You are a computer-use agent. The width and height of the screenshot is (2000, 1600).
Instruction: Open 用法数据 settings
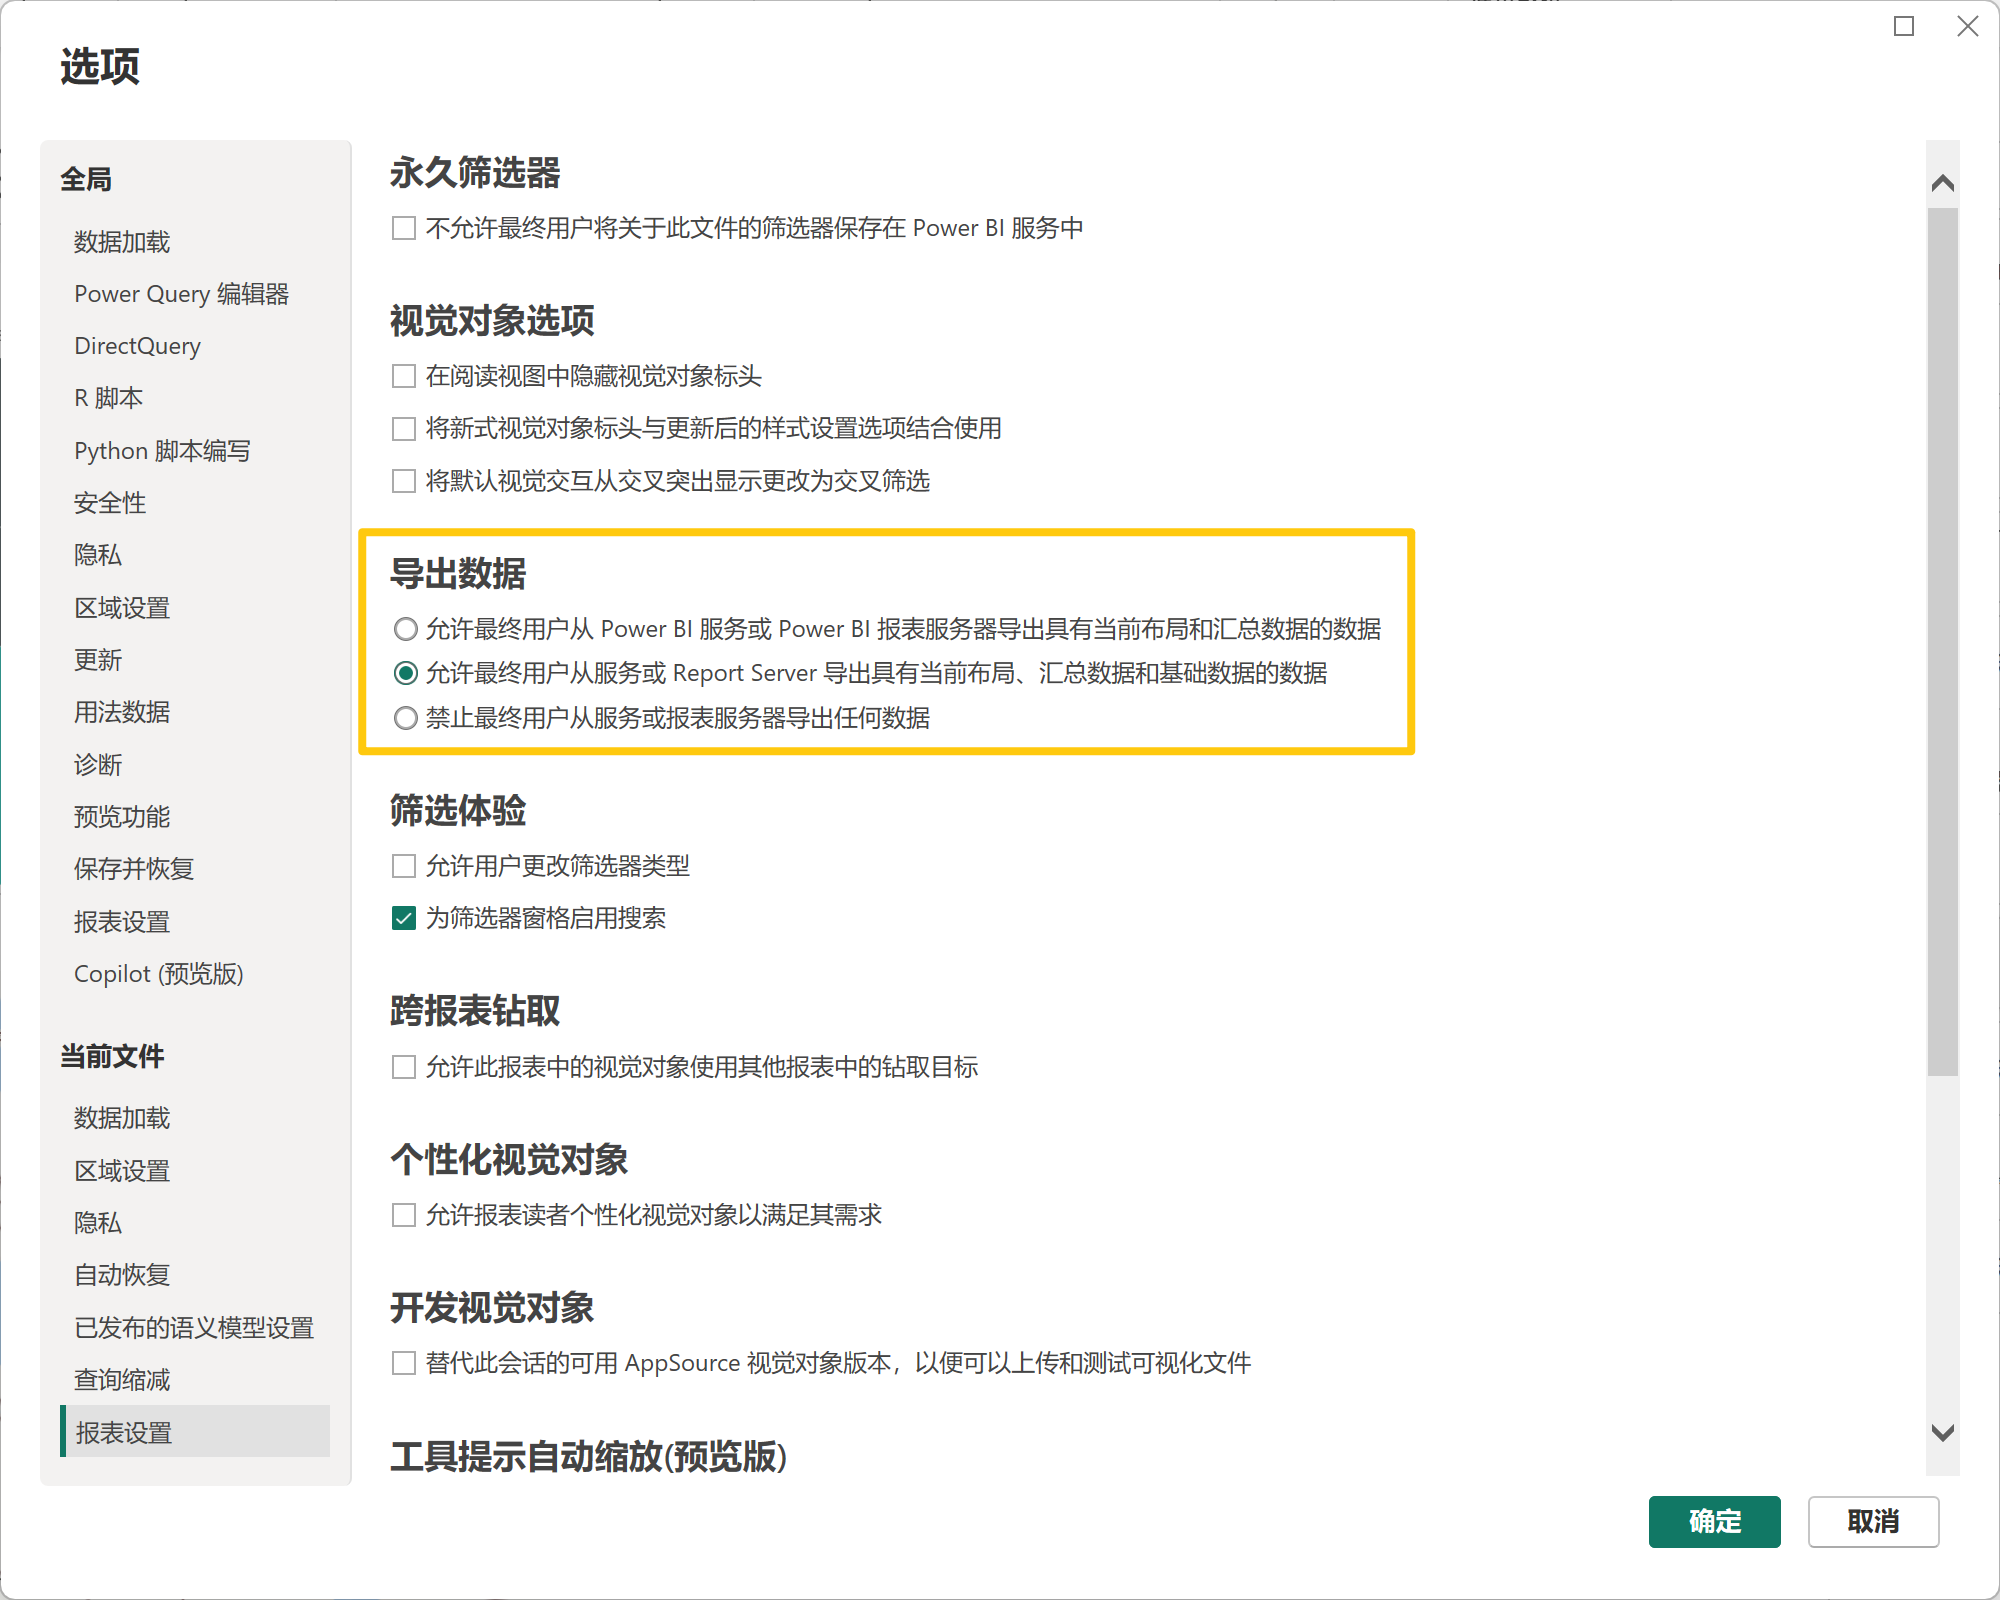coord(122,712)
